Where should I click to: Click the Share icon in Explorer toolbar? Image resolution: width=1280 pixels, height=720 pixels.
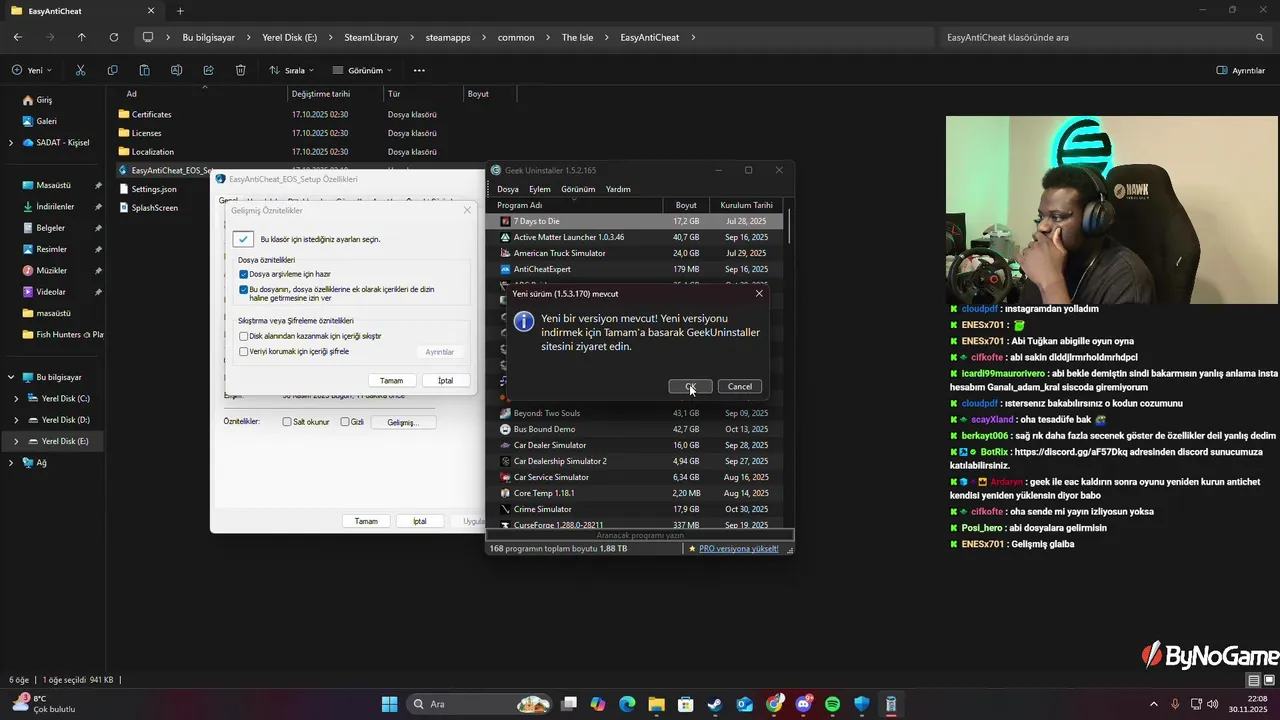(x=208, y=70)
